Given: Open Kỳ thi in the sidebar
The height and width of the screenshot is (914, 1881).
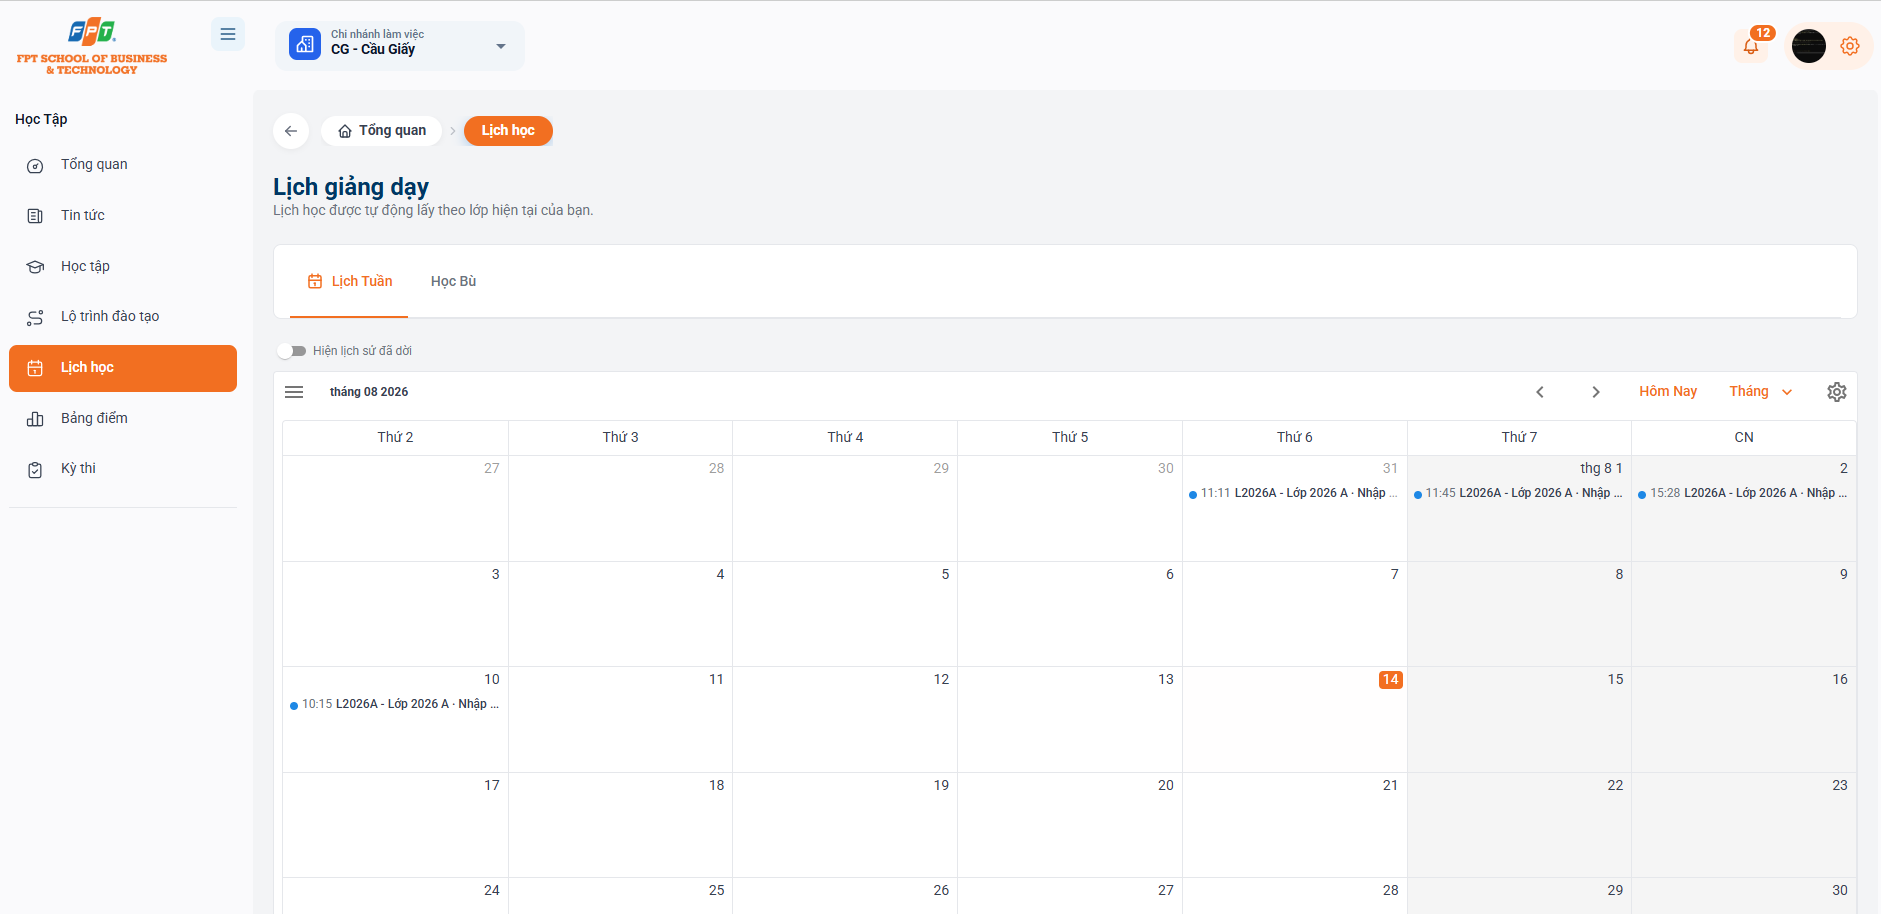Looking at the screenshot, I should 123,469.
